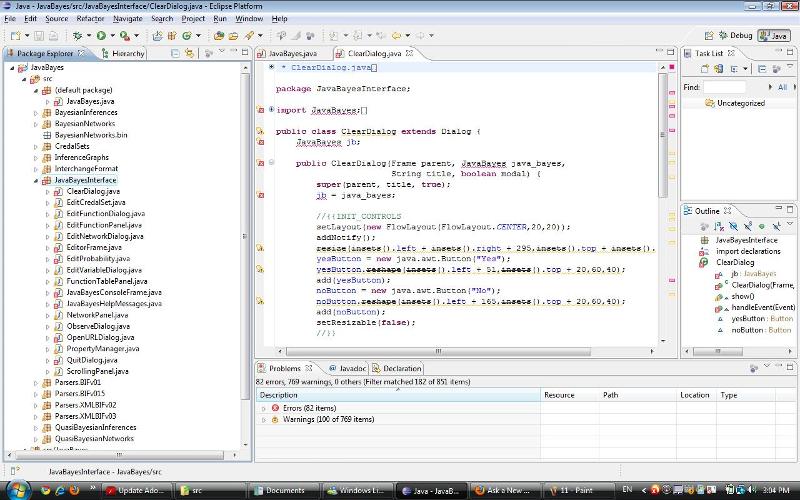Click New Task icon in Task List

point(705,68)
